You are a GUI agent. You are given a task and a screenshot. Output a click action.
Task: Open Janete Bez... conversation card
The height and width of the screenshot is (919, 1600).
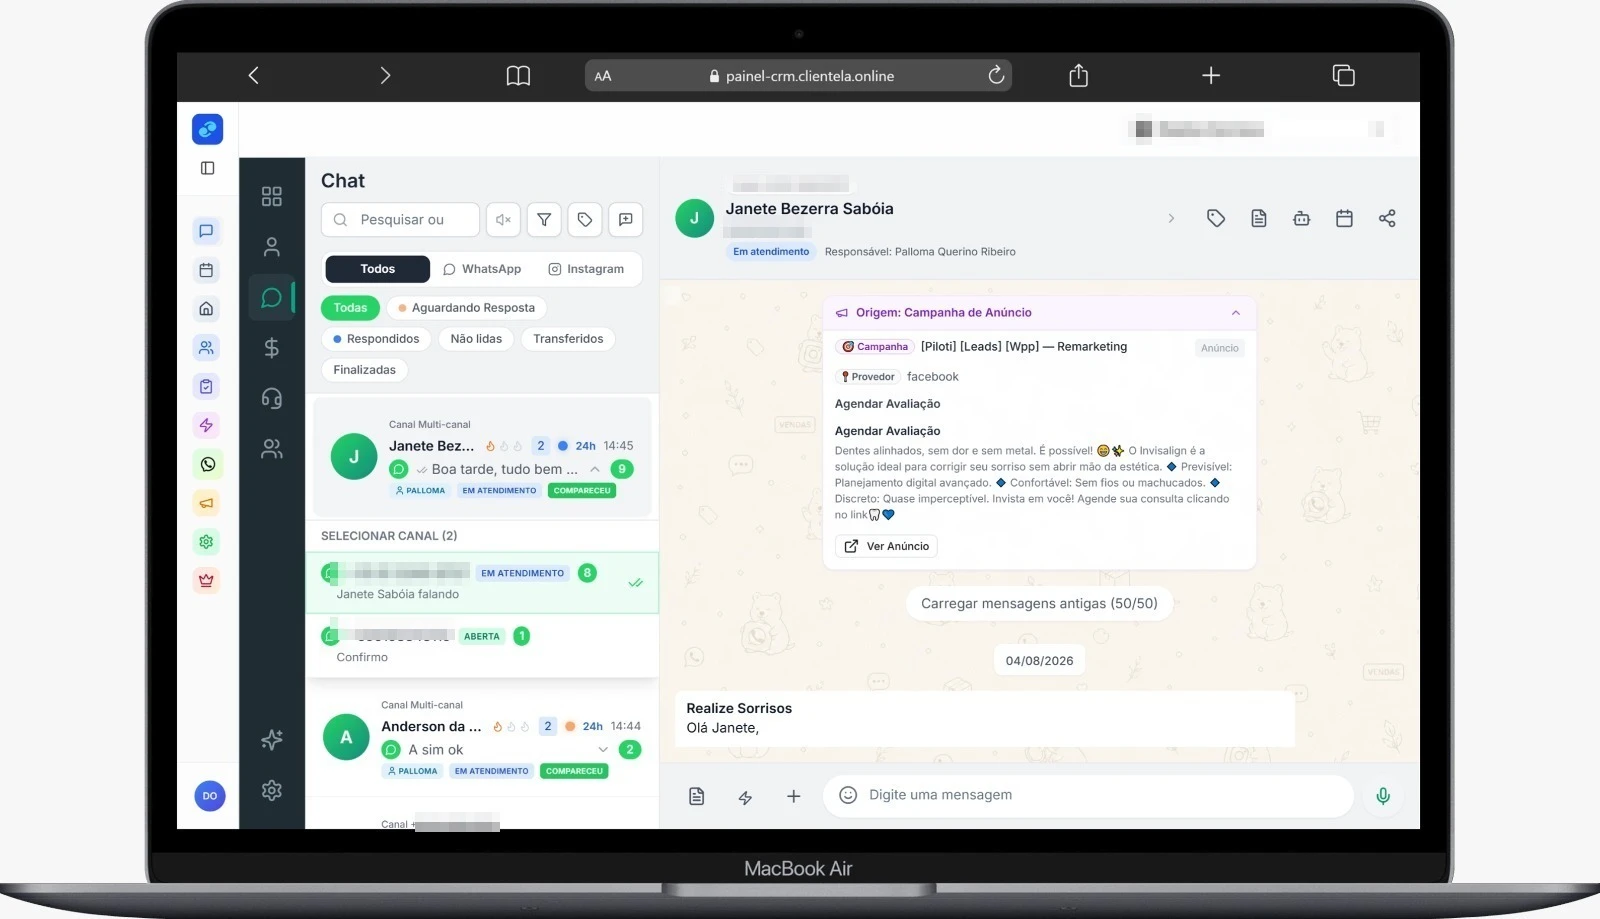coord(482,457)
